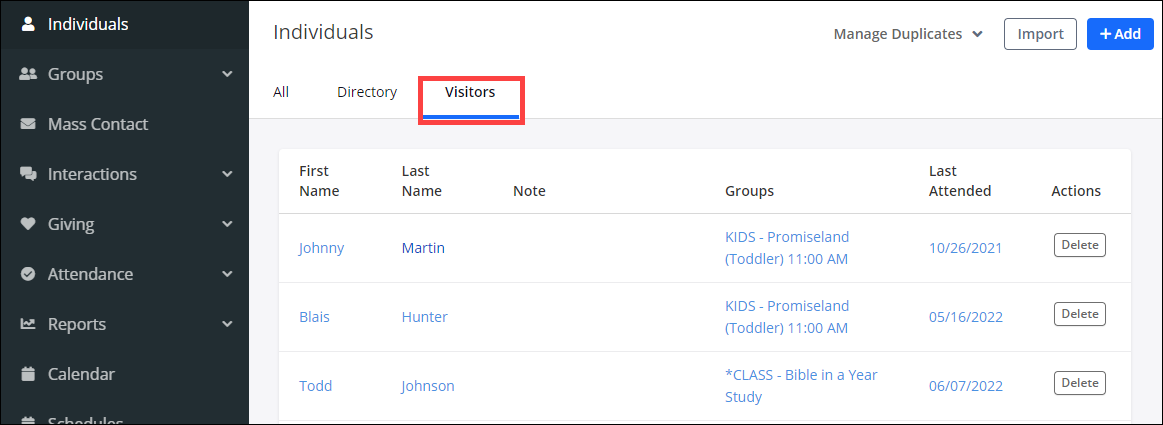Image resolution: width=1163 pixels, height=425 pixels.
Task: Click the Groups people icon
Action: (x=28, y=74)
